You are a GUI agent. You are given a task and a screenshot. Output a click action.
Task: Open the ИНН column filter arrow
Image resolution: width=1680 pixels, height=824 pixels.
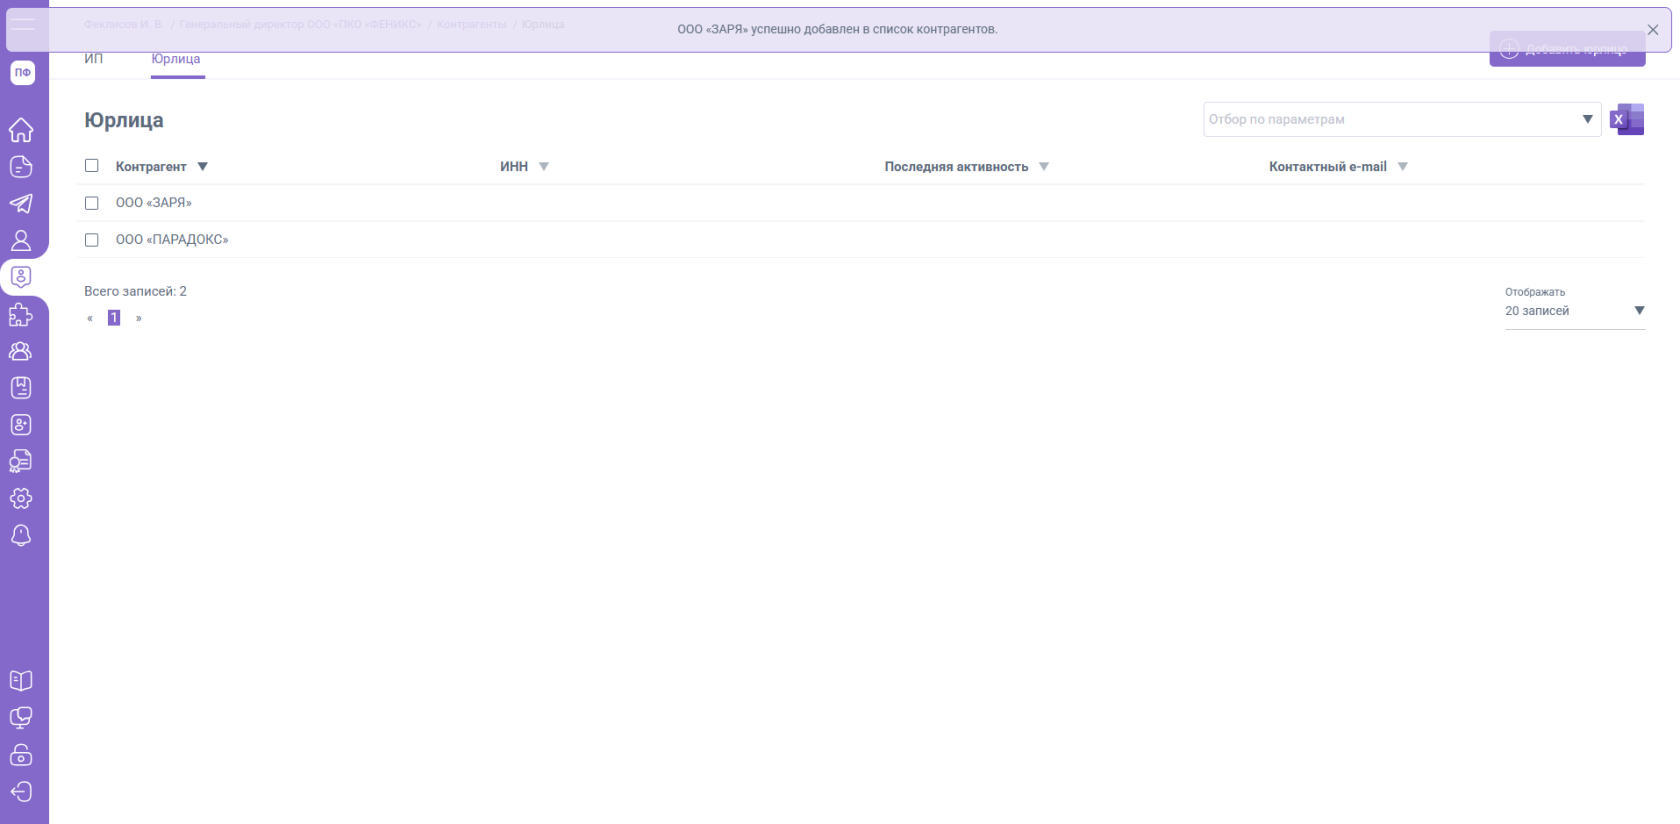pos(544,167)
